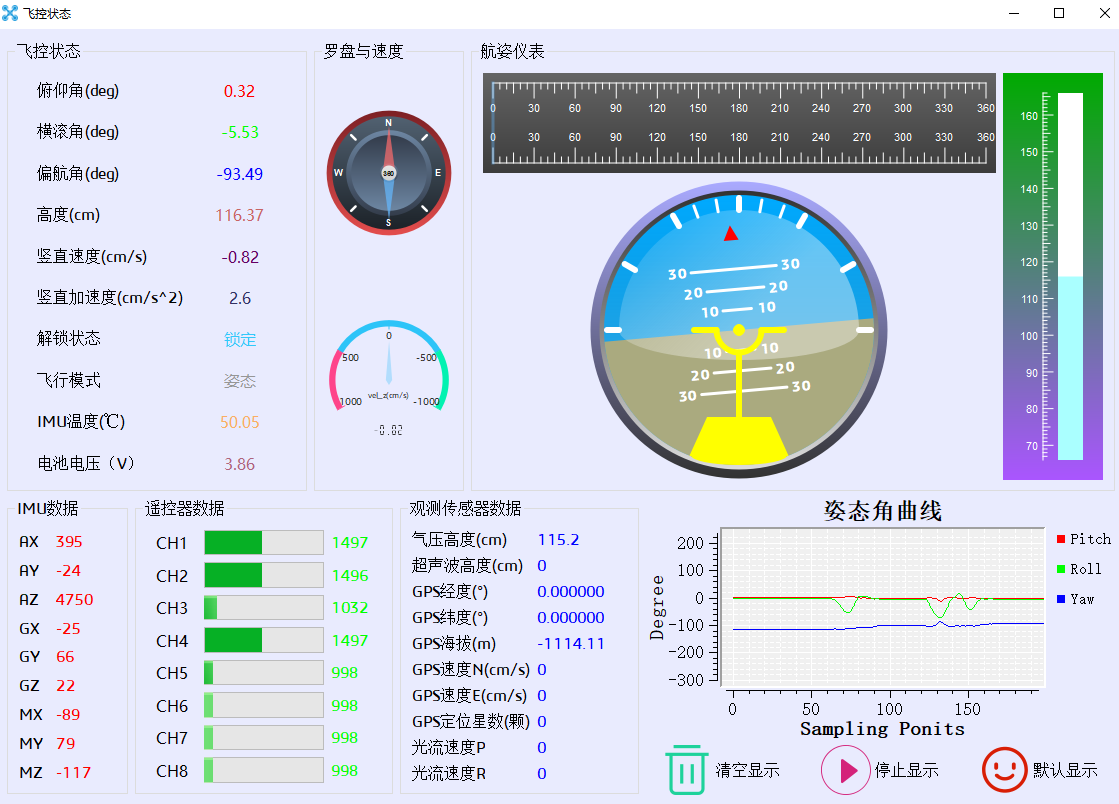The width and height of the screenshot is (1119, 804).
Task: Click the CH8 channel progress bar
Action: coord(263,770)
